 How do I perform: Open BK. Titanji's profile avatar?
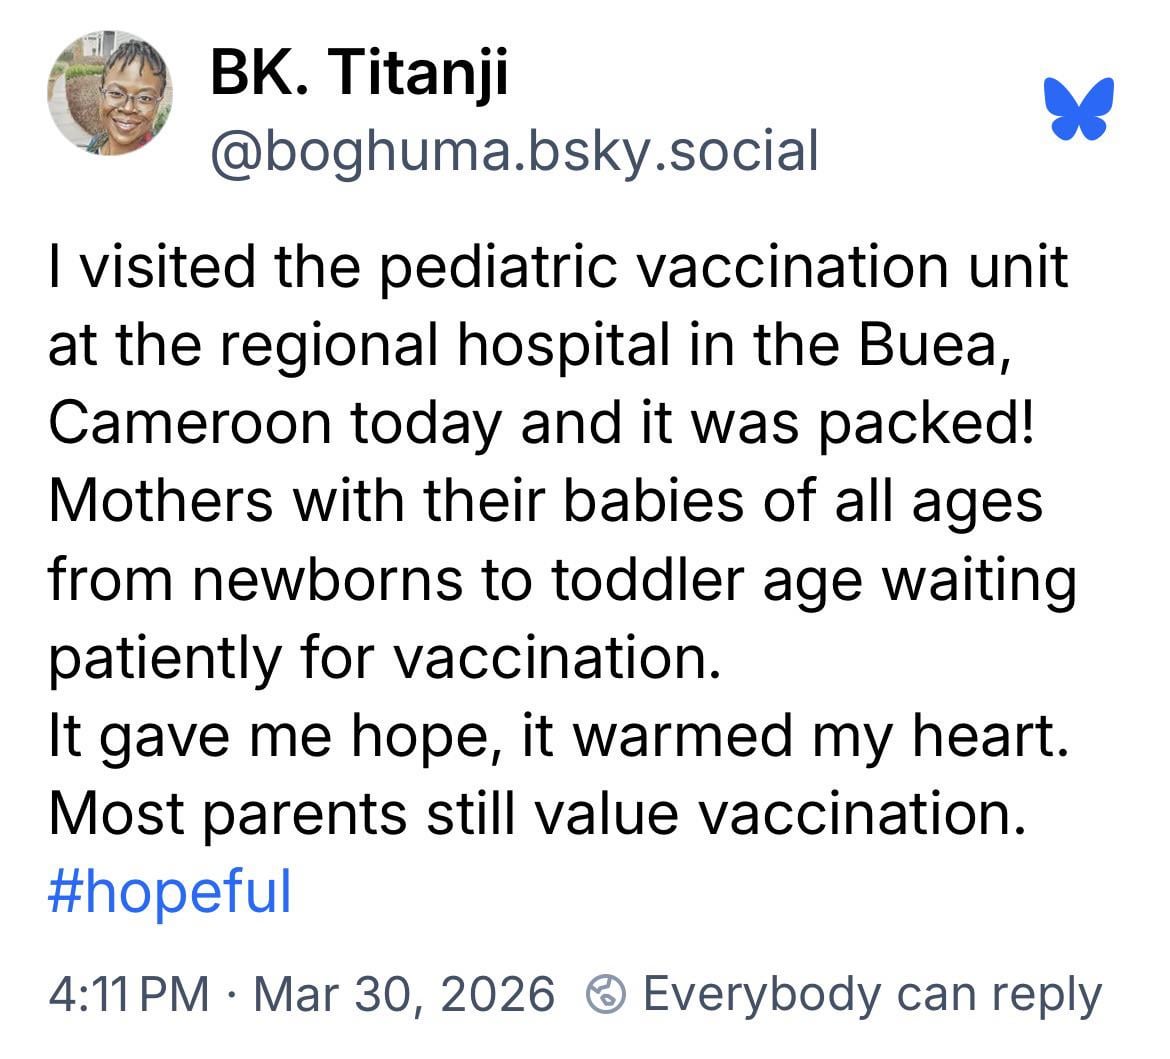click(x=110, y=93)
